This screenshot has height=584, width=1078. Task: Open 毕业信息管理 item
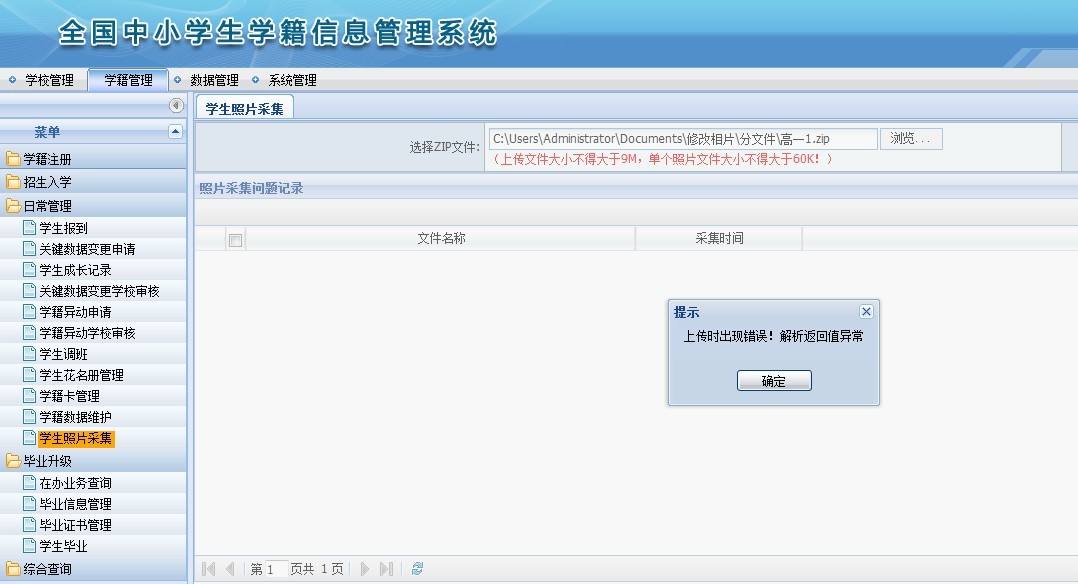(x=75, y=504)
